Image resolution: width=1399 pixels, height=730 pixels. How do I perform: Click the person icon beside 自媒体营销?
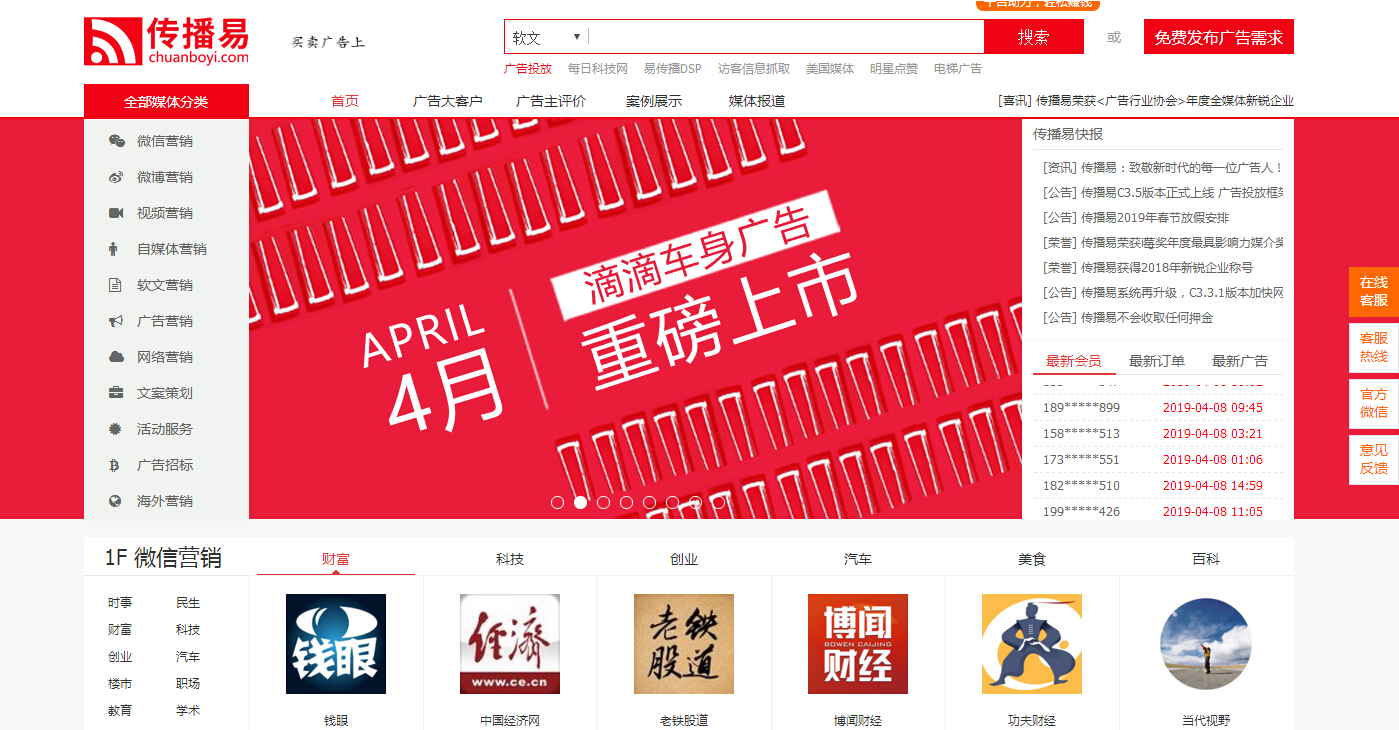click(115, 249)
